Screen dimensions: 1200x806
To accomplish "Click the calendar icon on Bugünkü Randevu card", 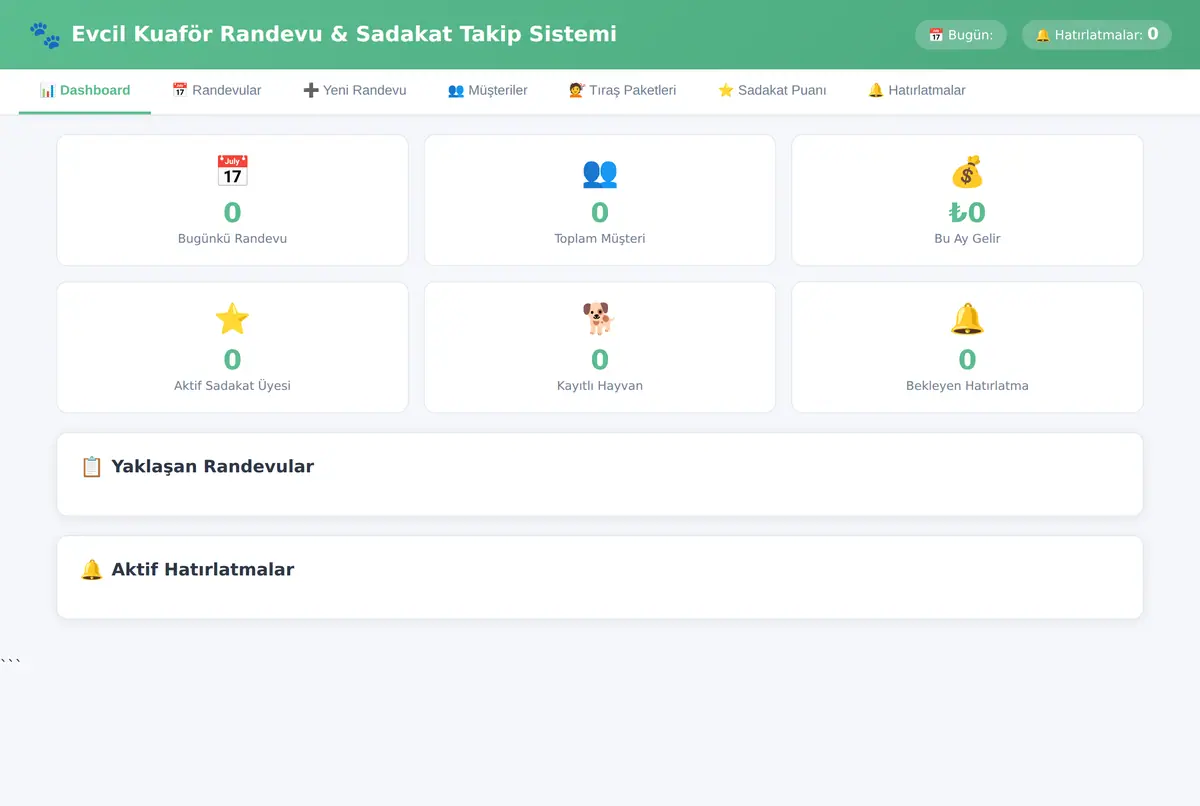I will coord(232,172).
